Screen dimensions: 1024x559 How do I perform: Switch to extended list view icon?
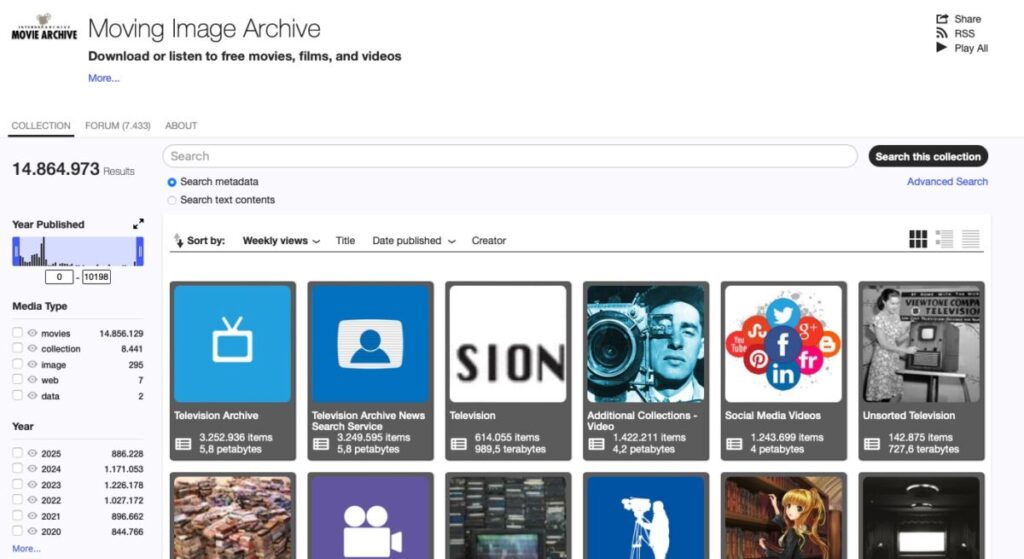click(944, 239)
